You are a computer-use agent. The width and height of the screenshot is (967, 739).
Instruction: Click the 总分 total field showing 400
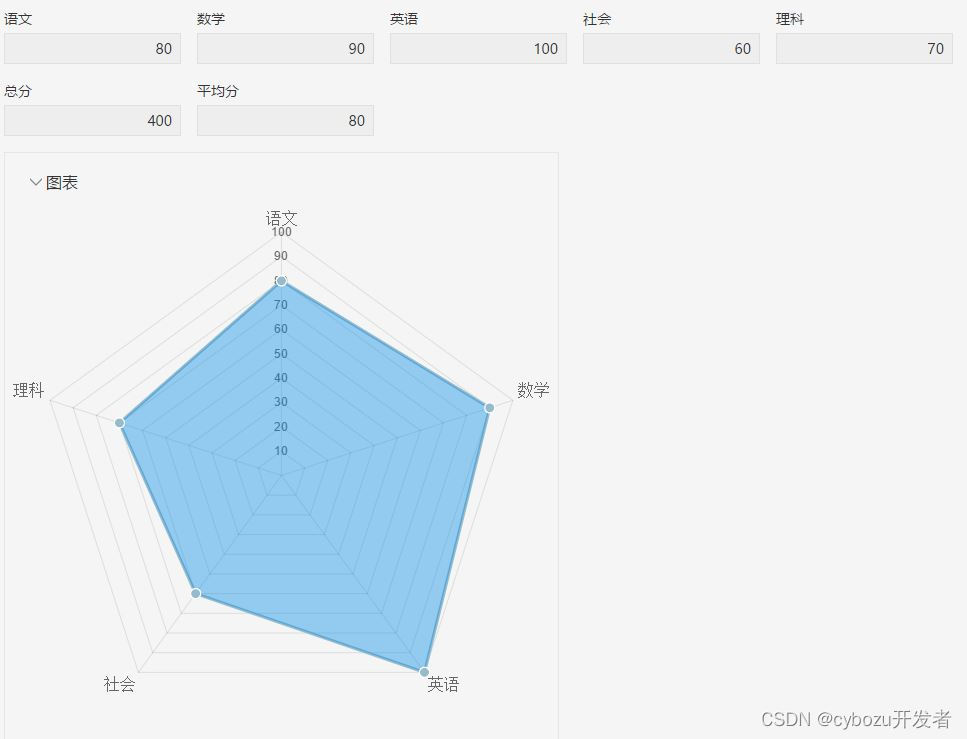[92, 120]
